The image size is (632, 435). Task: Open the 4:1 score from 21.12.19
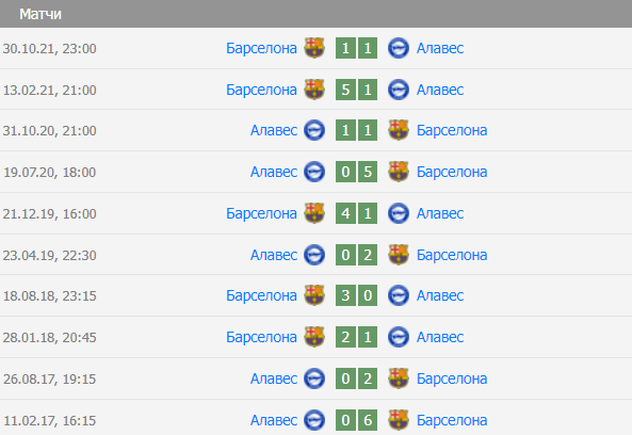(356, 213)
